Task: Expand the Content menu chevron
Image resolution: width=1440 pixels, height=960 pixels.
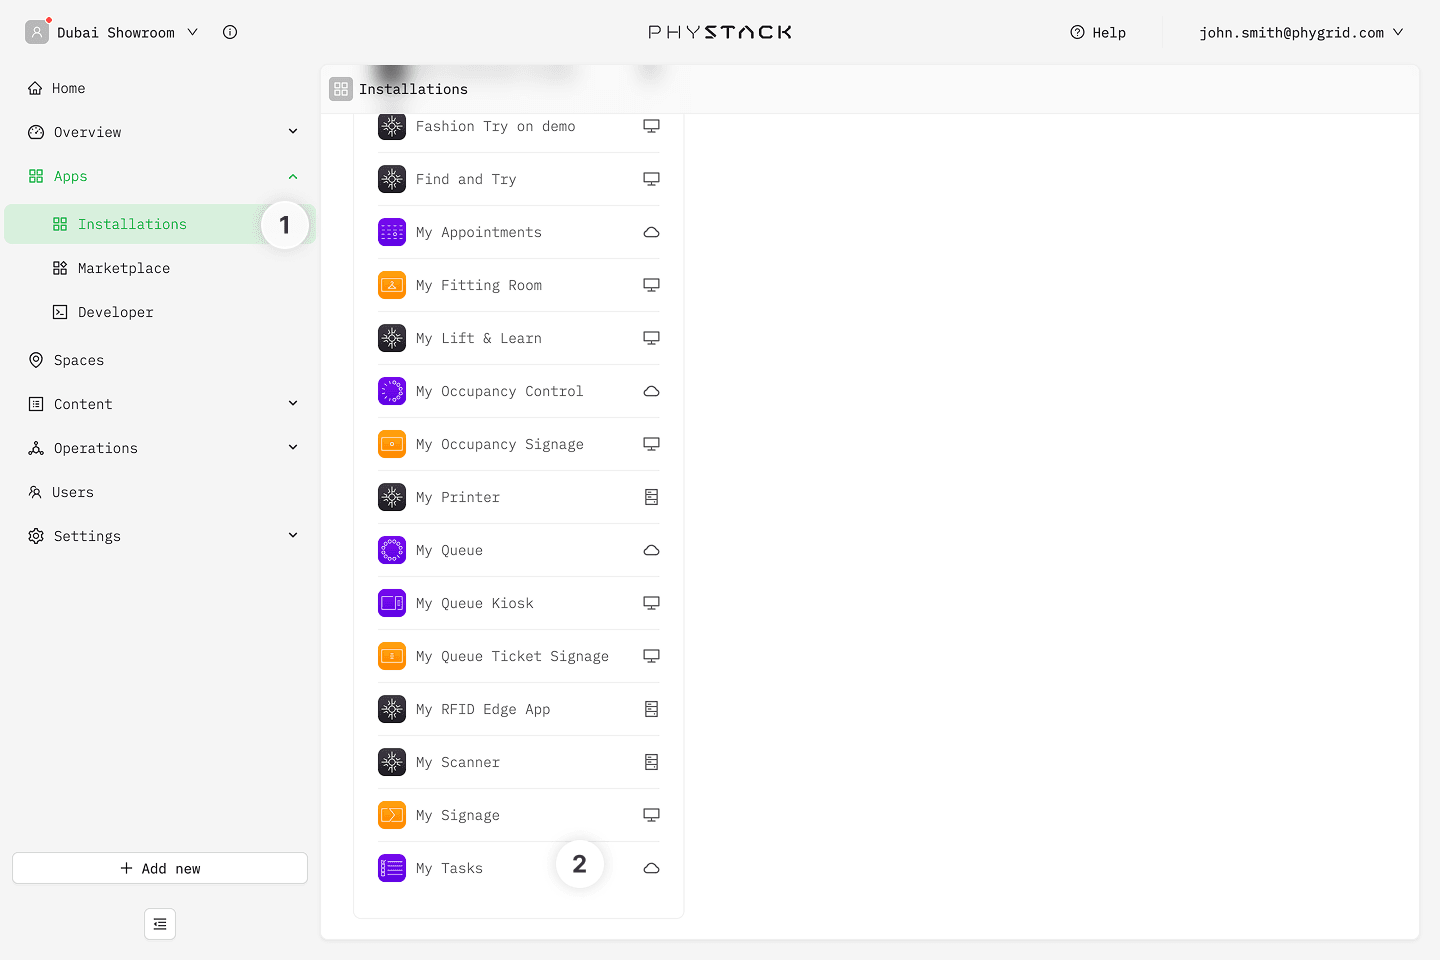Action: point(293,404)
